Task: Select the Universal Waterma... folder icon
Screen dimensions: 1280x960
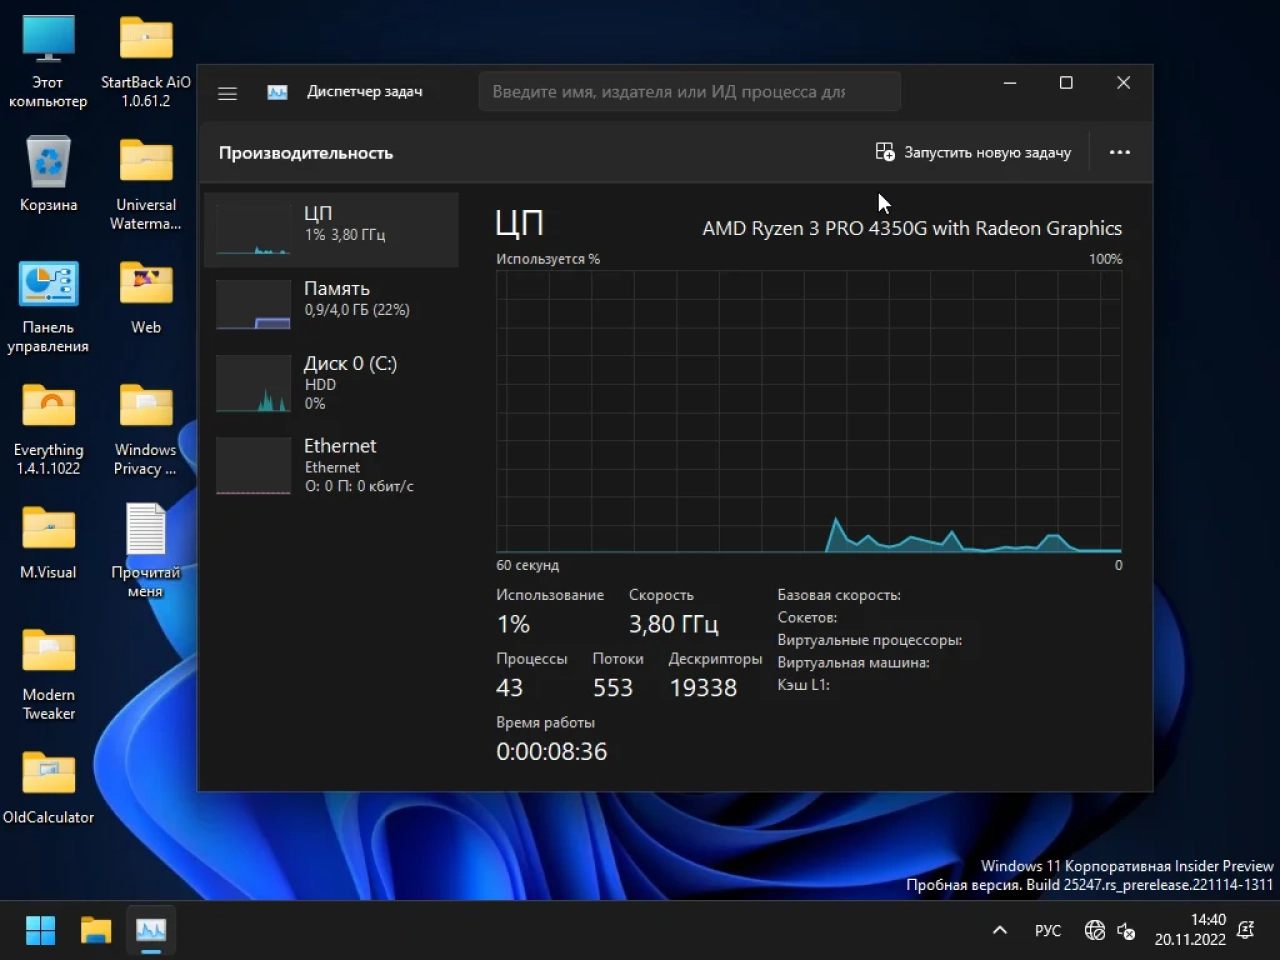Action: tap(146, 184)
